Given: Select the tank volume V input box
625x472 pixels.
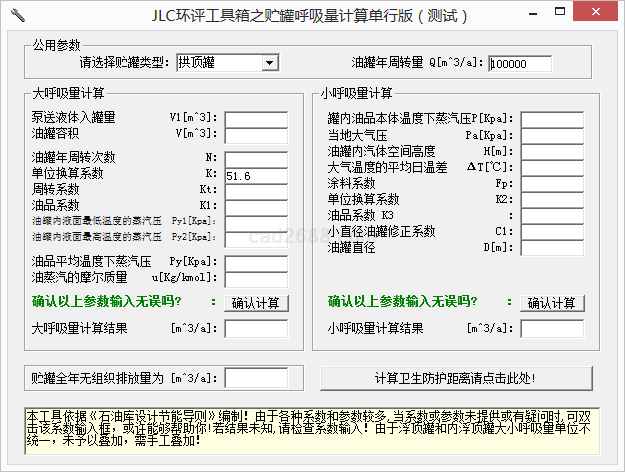Looking at the screenshot, I should pos(255,135).
